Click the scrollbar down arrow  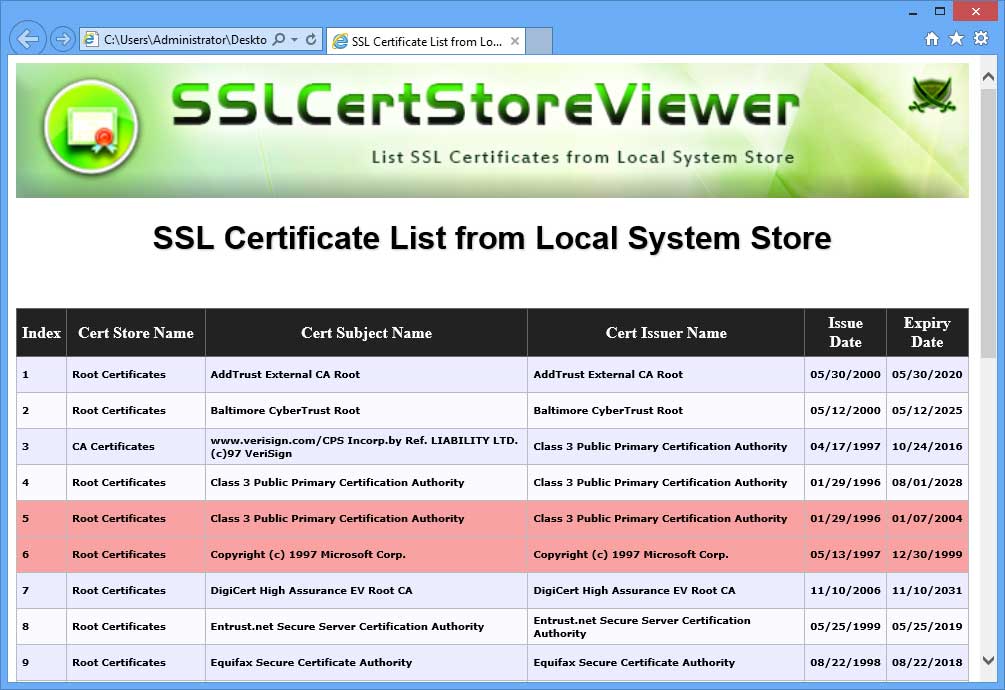(989, 661)
